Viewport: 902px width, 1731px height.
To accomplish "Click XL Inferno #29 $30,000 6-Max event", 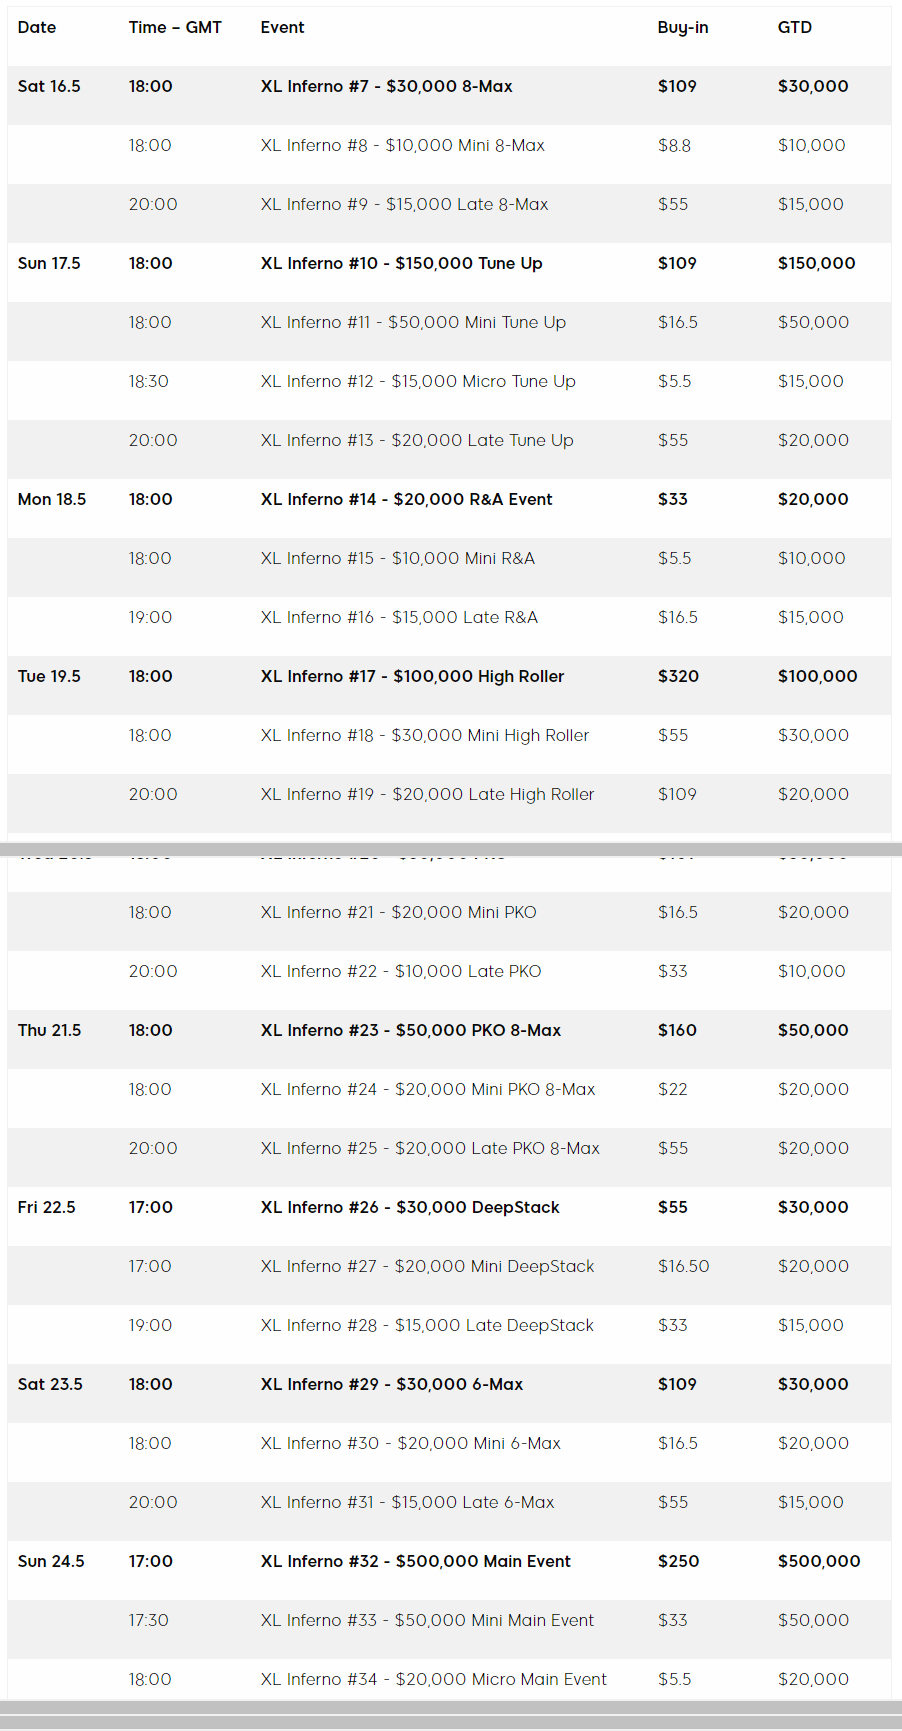I will pyautogui.click(x=392, y=1384).
